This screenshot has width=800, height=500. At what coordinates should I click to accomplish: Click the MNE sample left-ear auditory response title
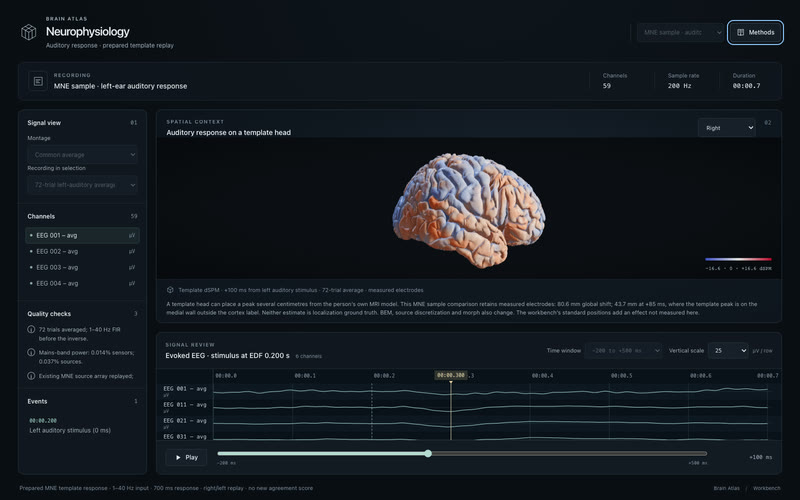tap(120, 86)
